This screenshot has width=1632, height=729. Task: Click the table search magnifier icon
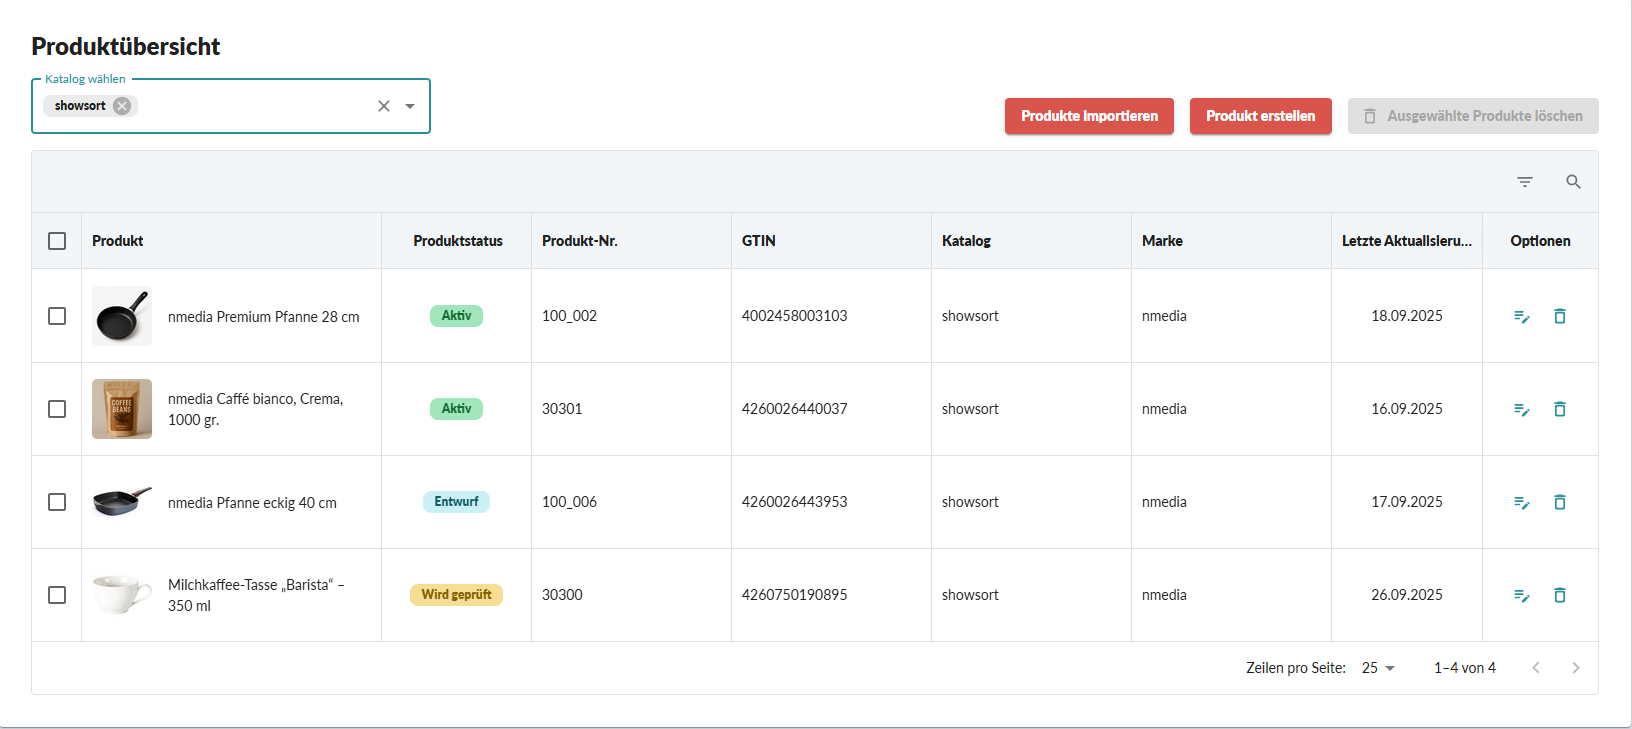pyautogui.click(x=1573, y=182)
